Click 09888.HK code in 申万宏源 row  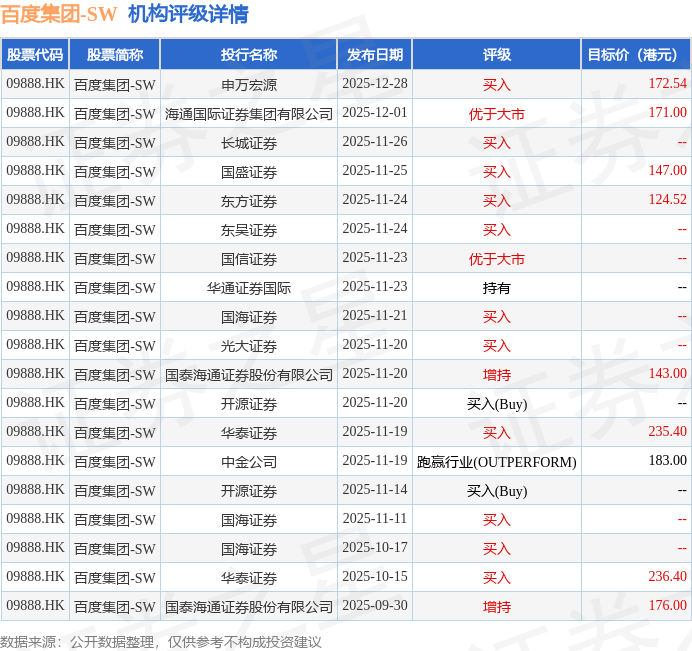[35, 83]
